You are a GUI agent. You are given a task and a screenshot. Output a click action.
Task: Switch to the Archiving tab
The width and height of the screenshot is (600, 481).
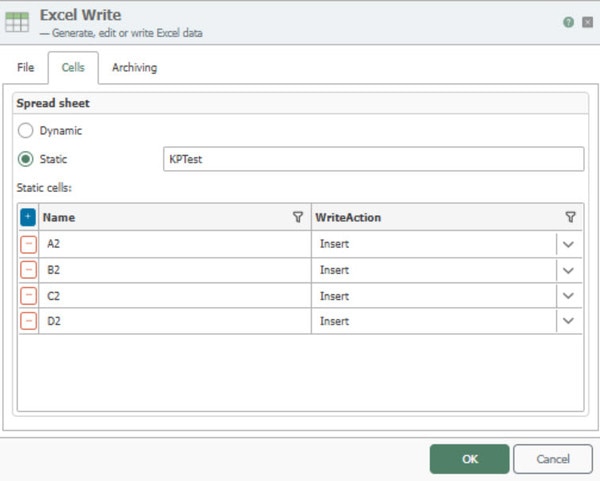click(134, 67)
